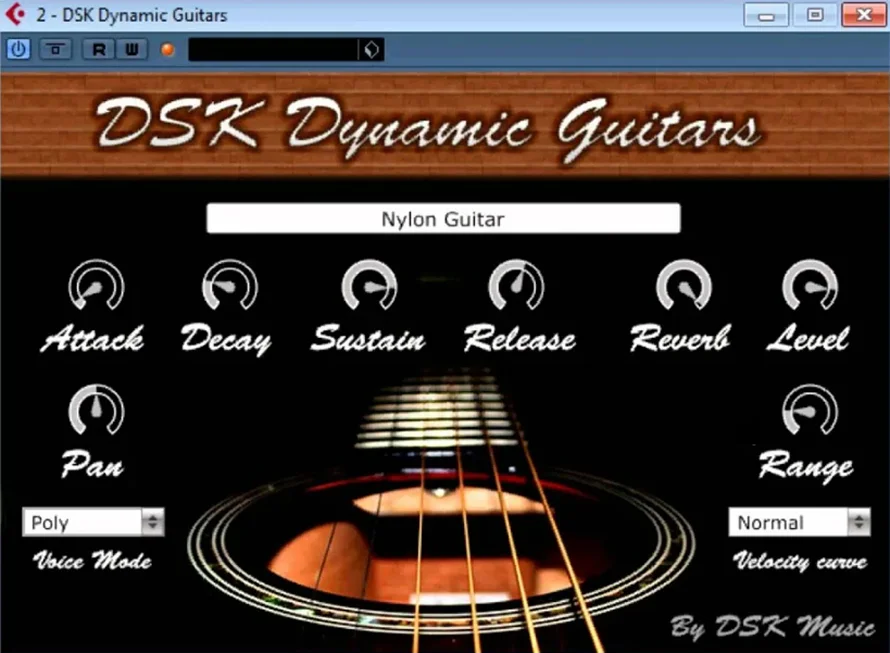
Task: Open the Voice Mode Poly dropdown
Action: [93, 522]
